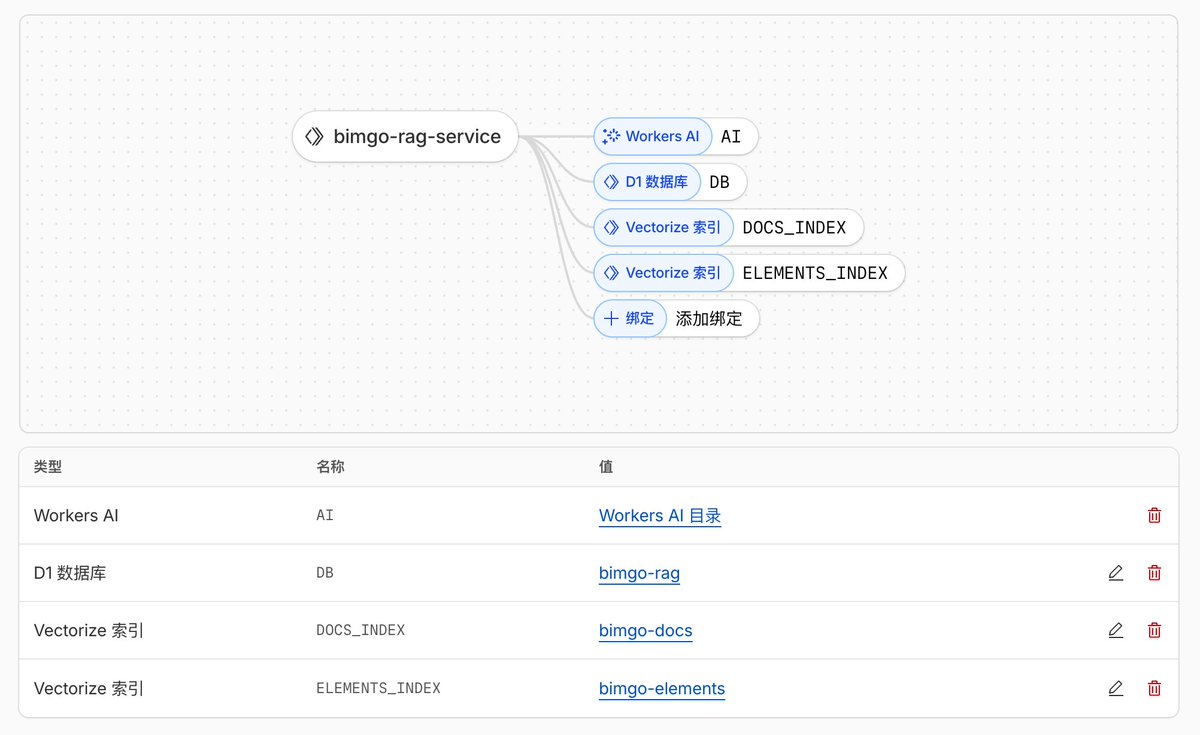
Task: Edit the ELEMENTS_INDEX binding with pencil icon
Action: (x=1116, y=688)
